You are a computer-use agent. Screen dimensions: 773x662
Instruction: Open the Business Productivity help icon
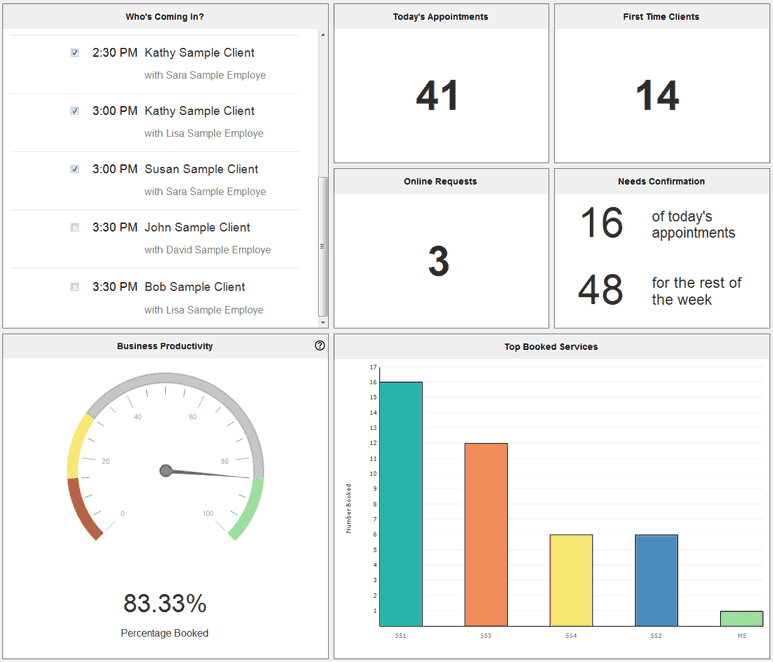[x=320, y=345]
